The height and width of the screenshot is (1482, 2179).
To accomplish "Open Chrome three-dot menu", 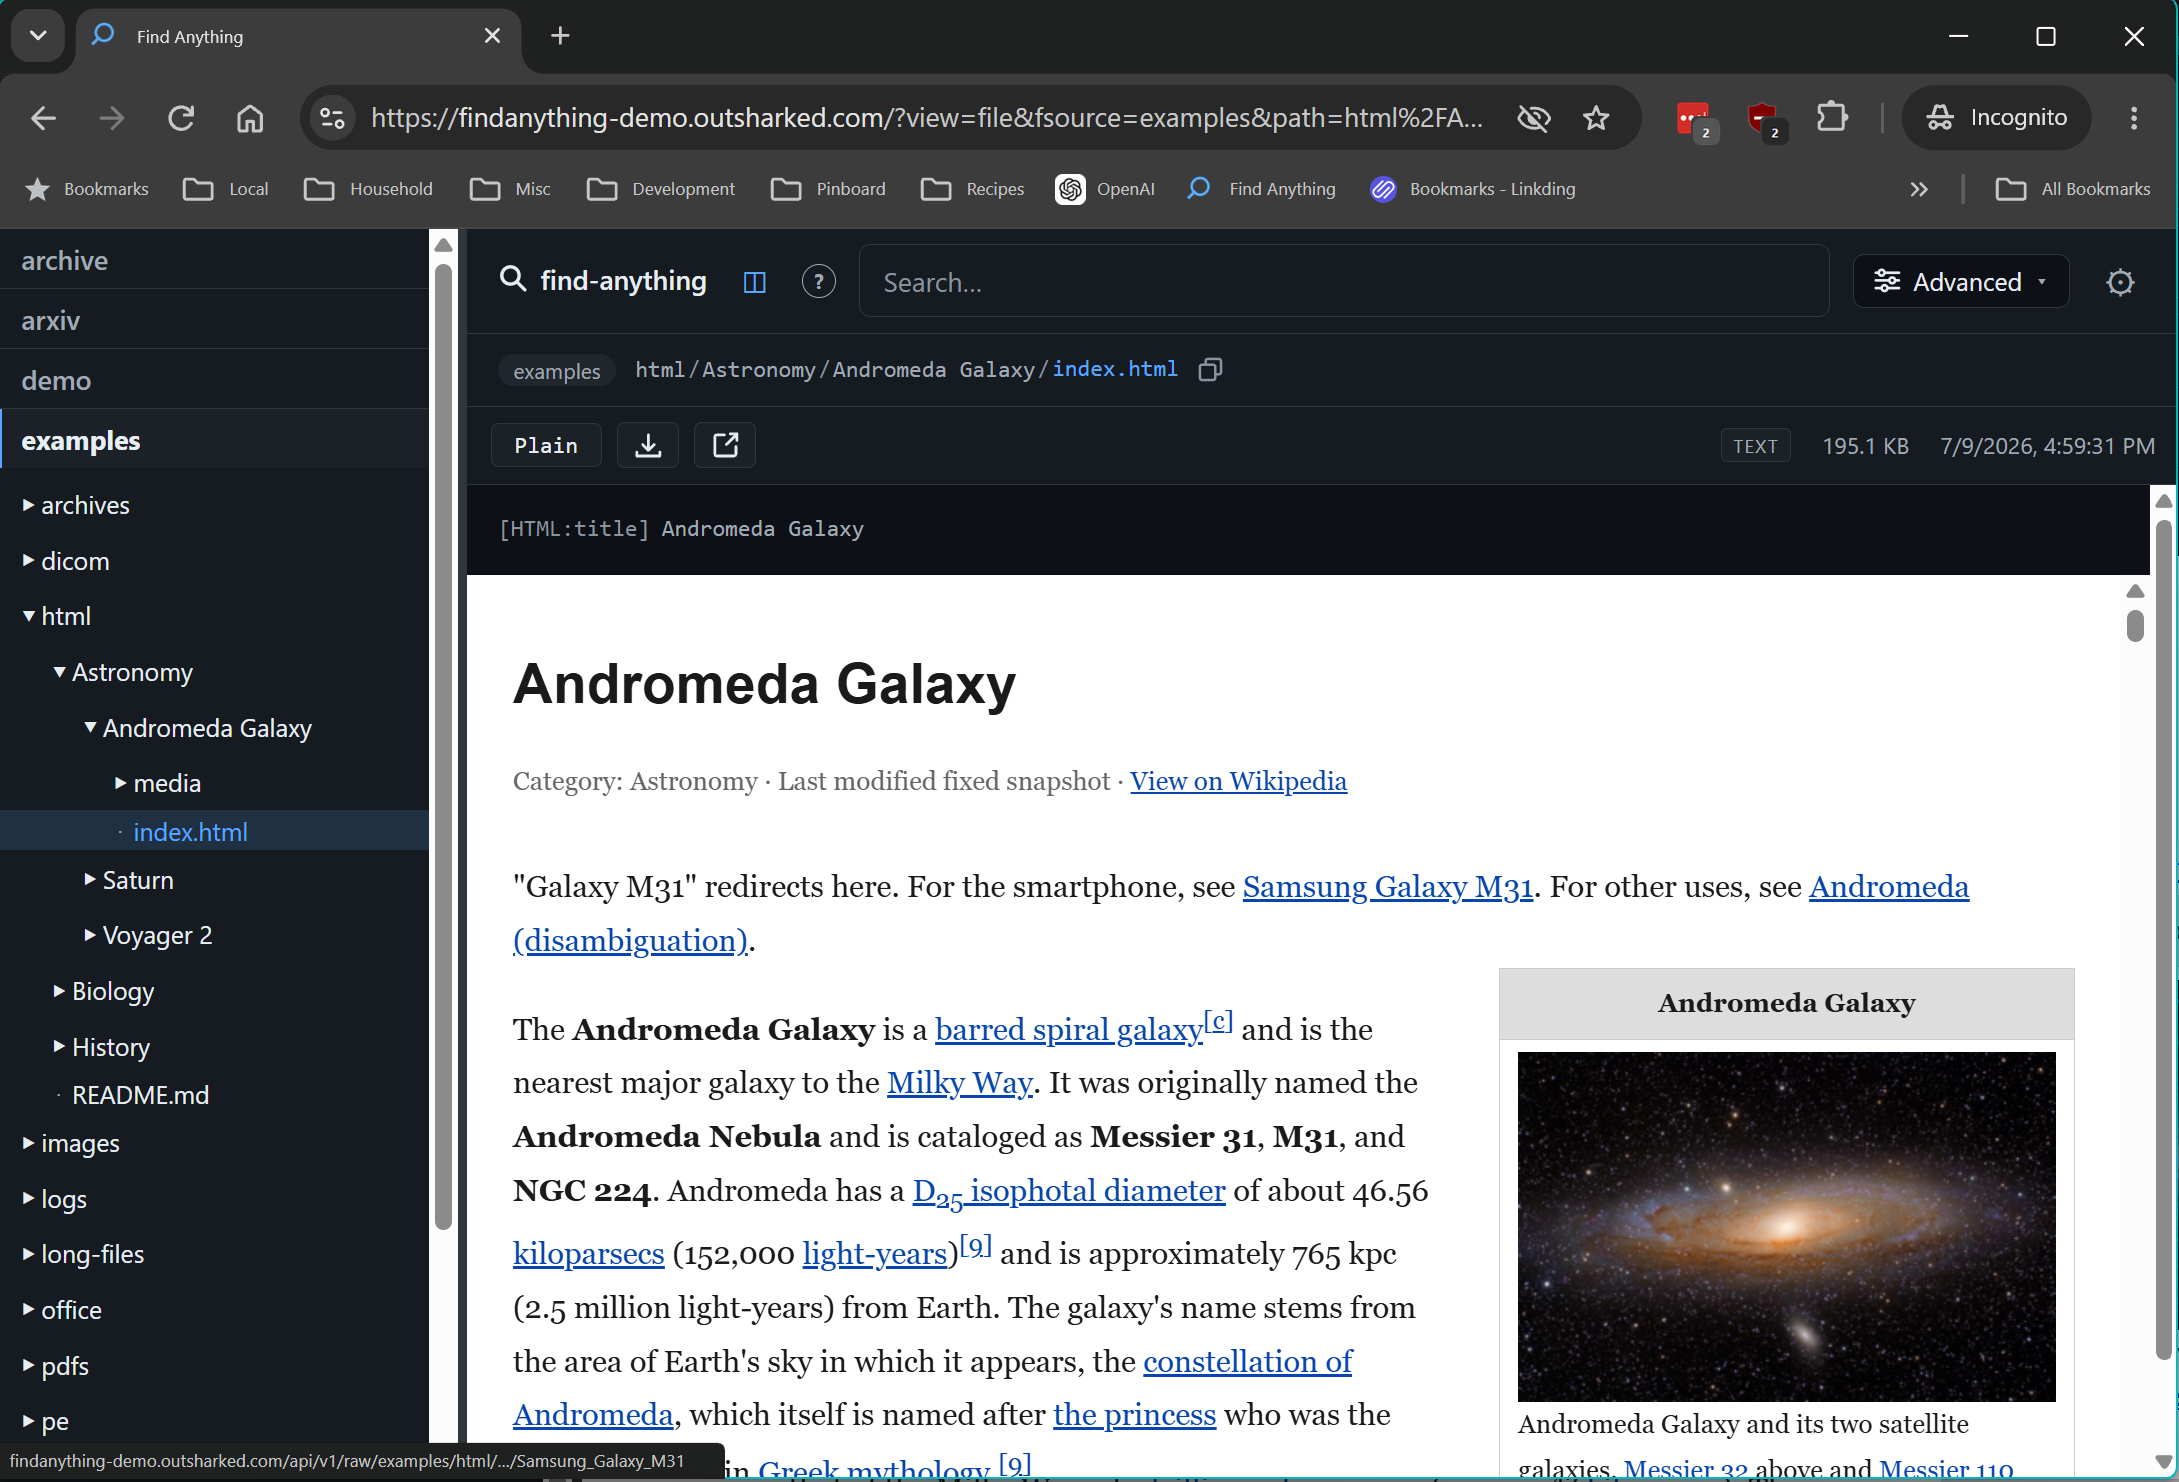I will 2134,118.
